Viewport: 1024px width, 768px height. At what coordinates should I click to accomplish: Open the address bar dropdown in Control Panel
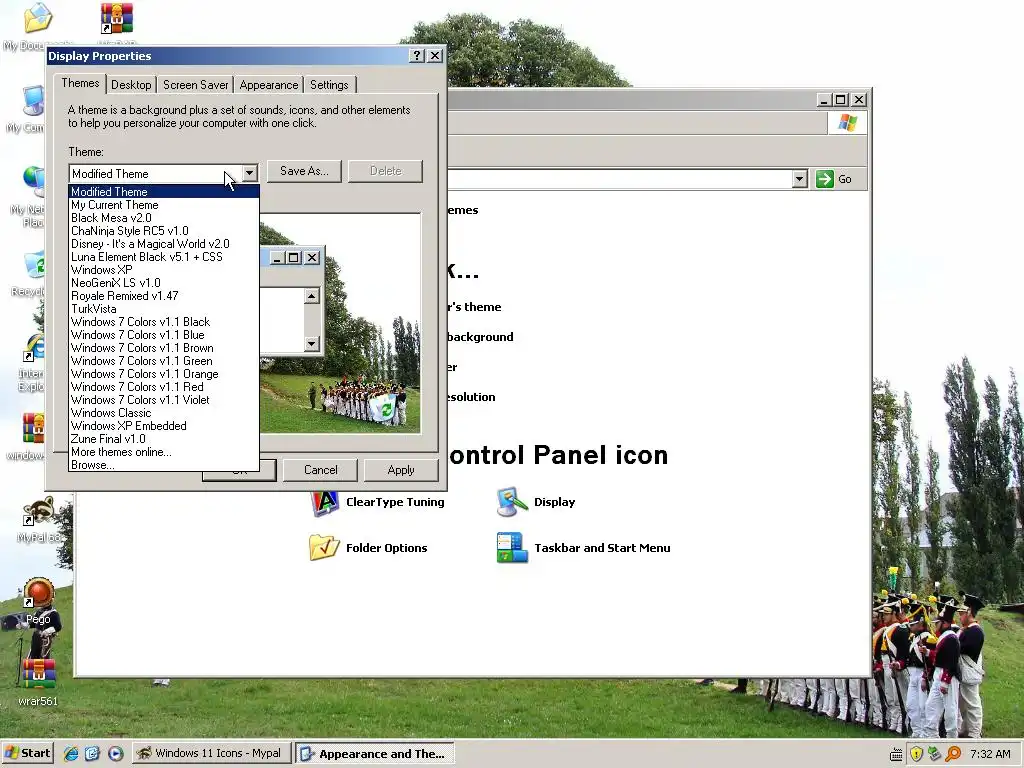click(x=799, y=179)
